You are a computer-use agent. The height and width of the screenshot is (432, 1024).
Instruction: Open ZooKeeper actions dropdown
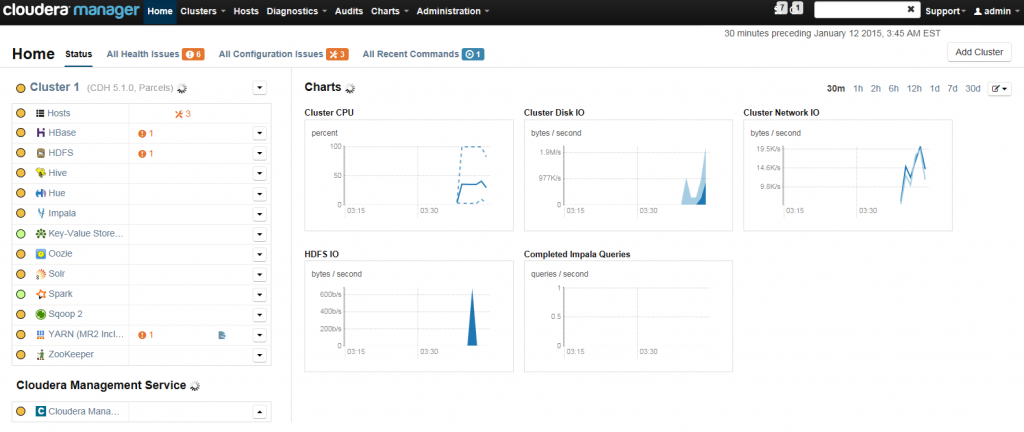pyautogui.click(x=259, y=355)
